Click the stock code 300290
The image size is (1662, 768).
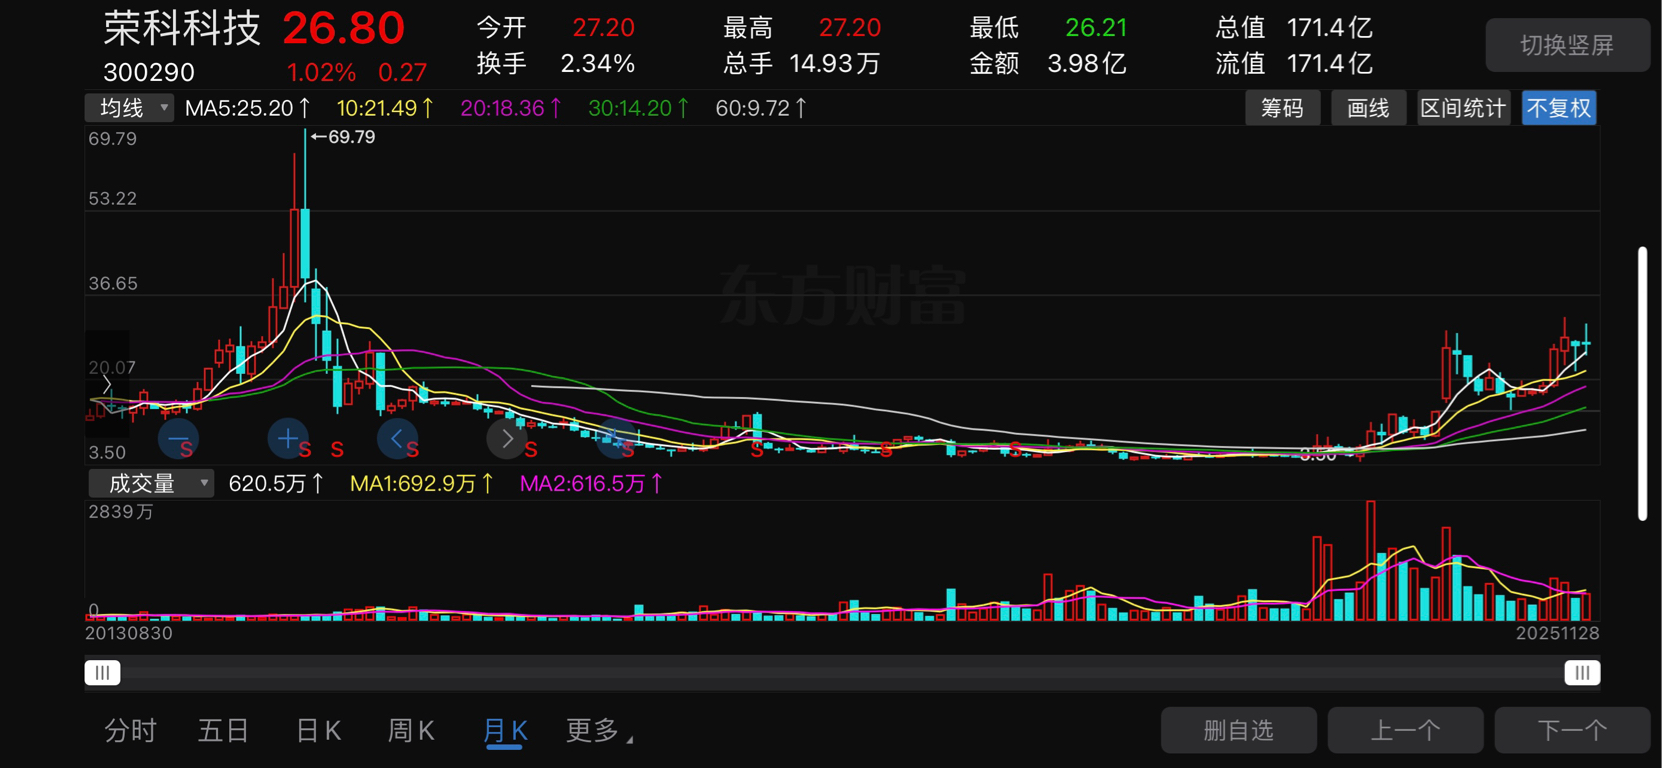149,72
